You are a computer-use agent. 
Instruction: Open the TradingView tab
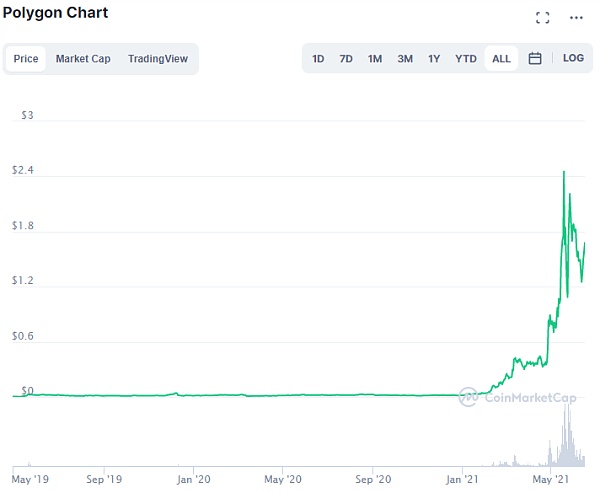tap(158, 59)
